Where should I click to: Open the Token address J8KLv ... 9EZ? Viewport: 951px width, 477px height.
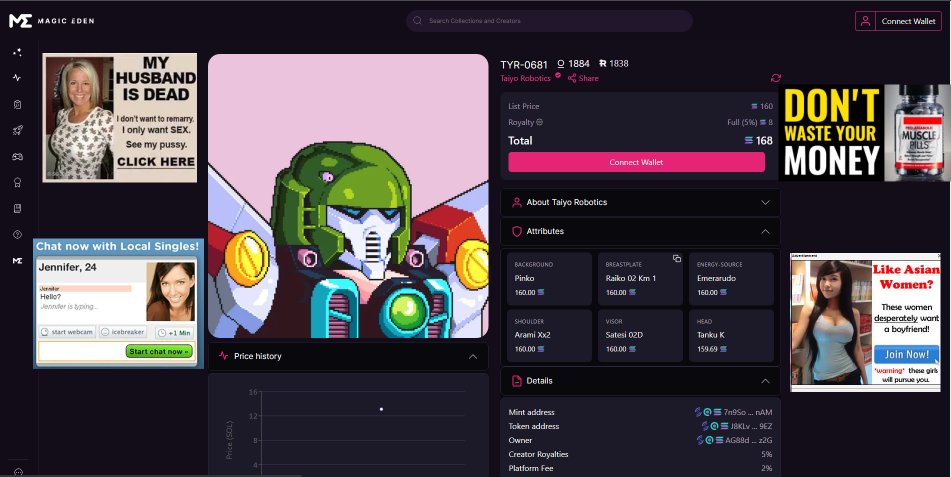tap(751, 426)
